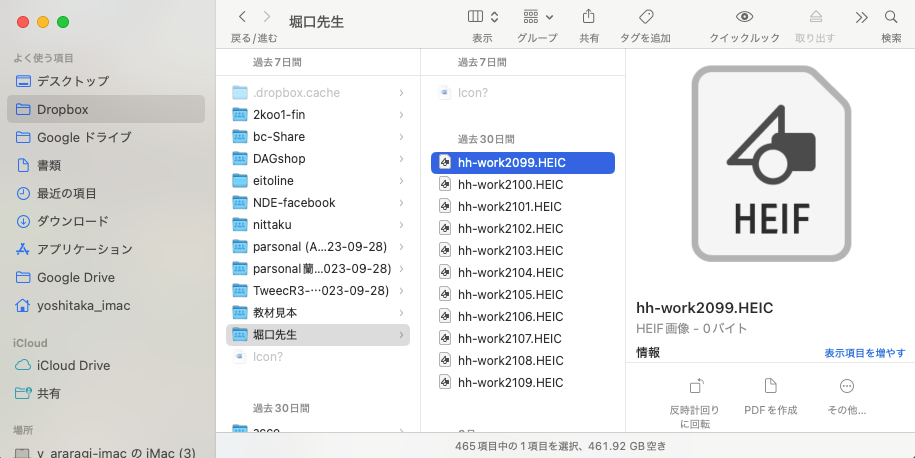Expand chevron beside DAGshop folder

(401, 159)
